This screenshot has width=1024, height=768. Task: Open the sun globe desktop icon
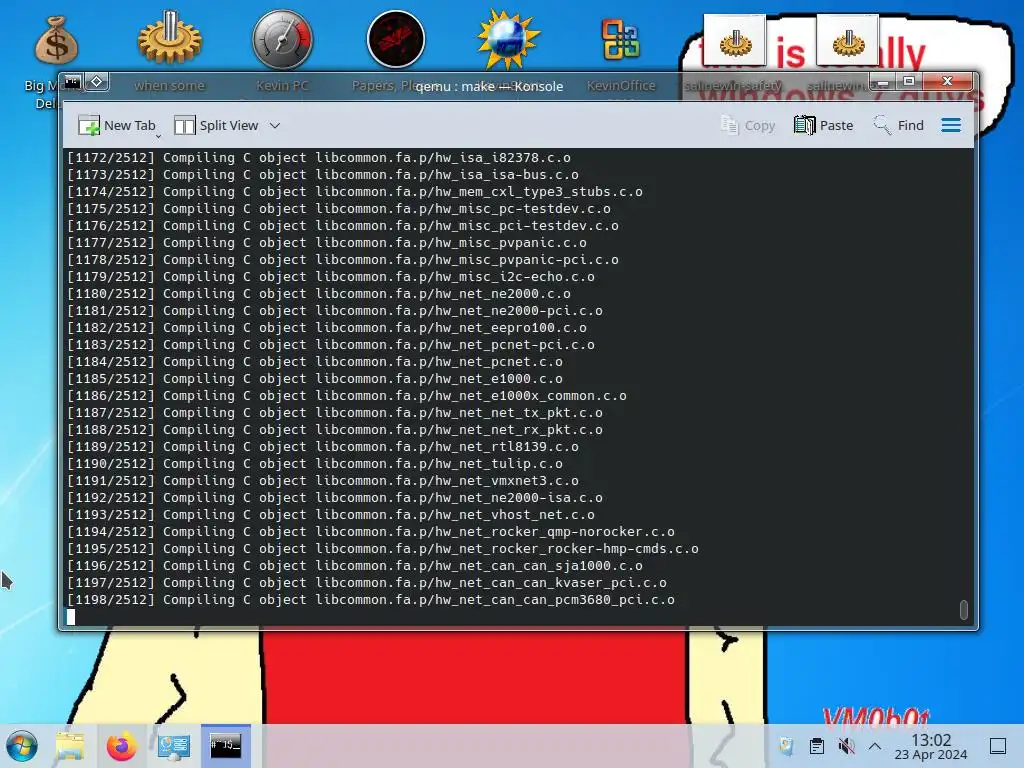point(508,39)
